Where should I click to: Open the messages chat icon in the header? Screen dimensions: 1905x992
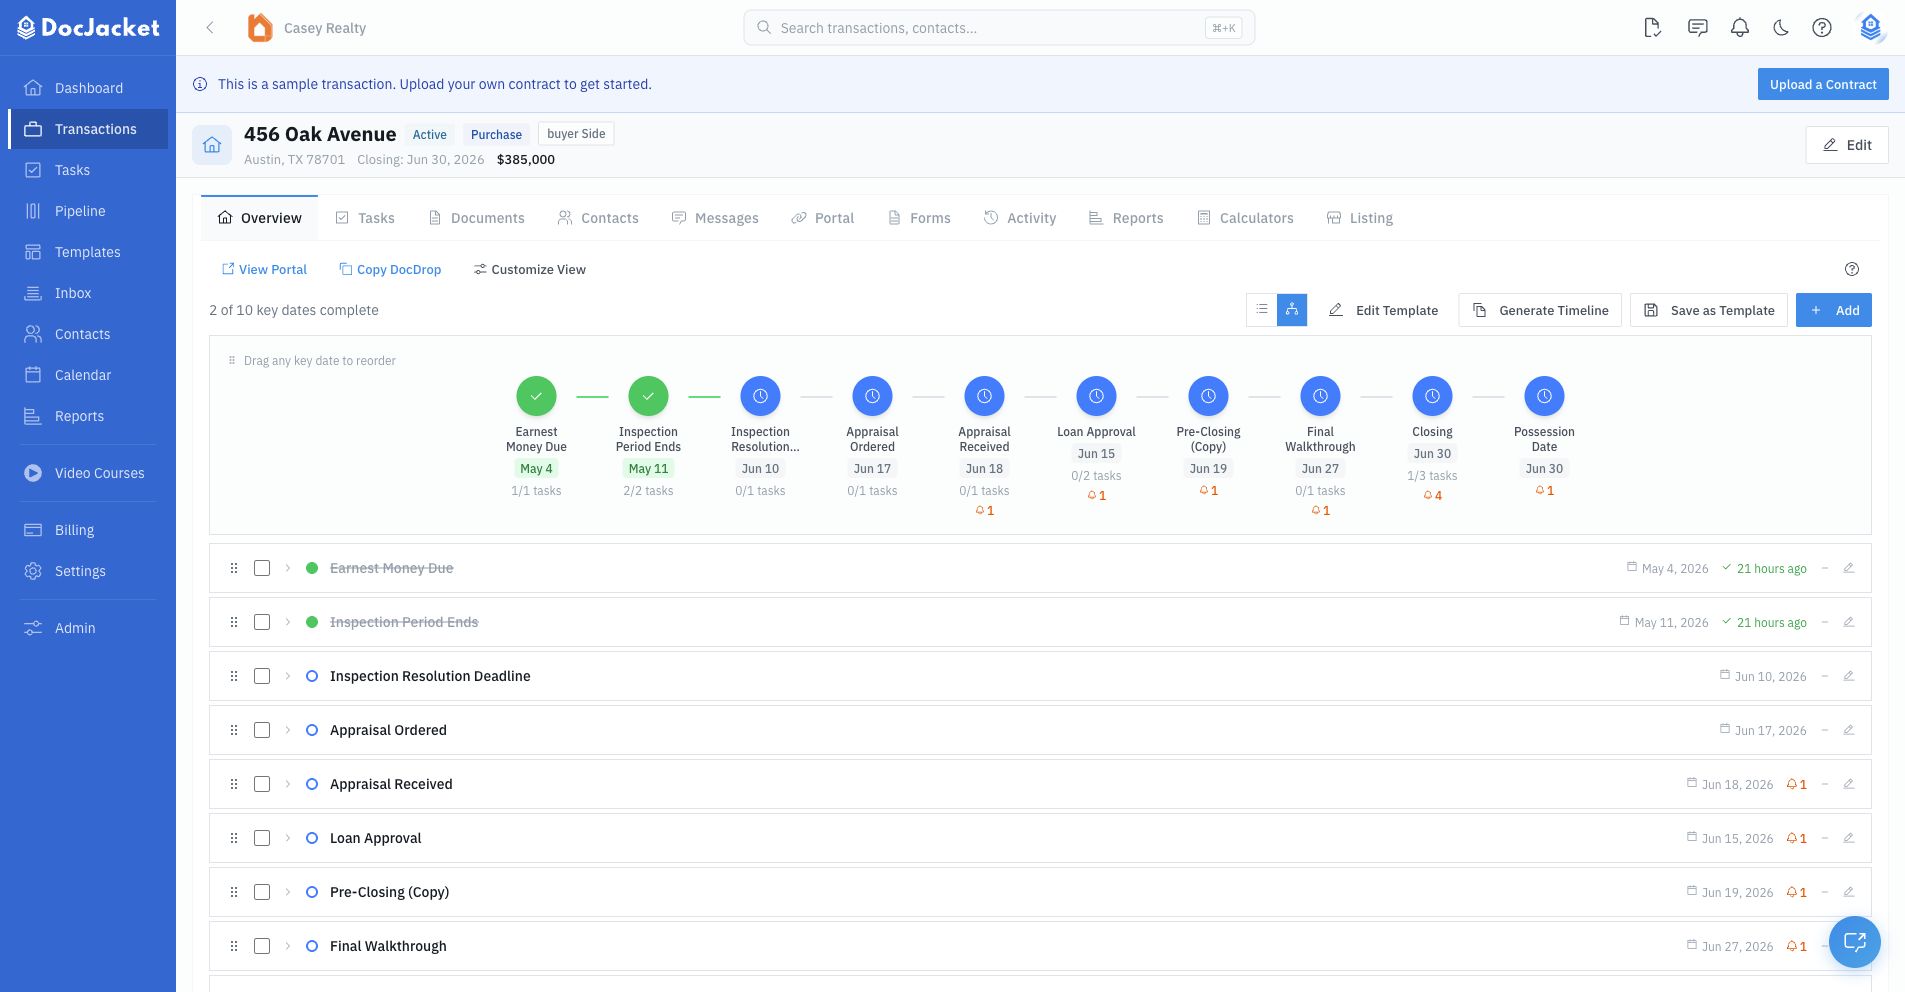(1697, 28)
